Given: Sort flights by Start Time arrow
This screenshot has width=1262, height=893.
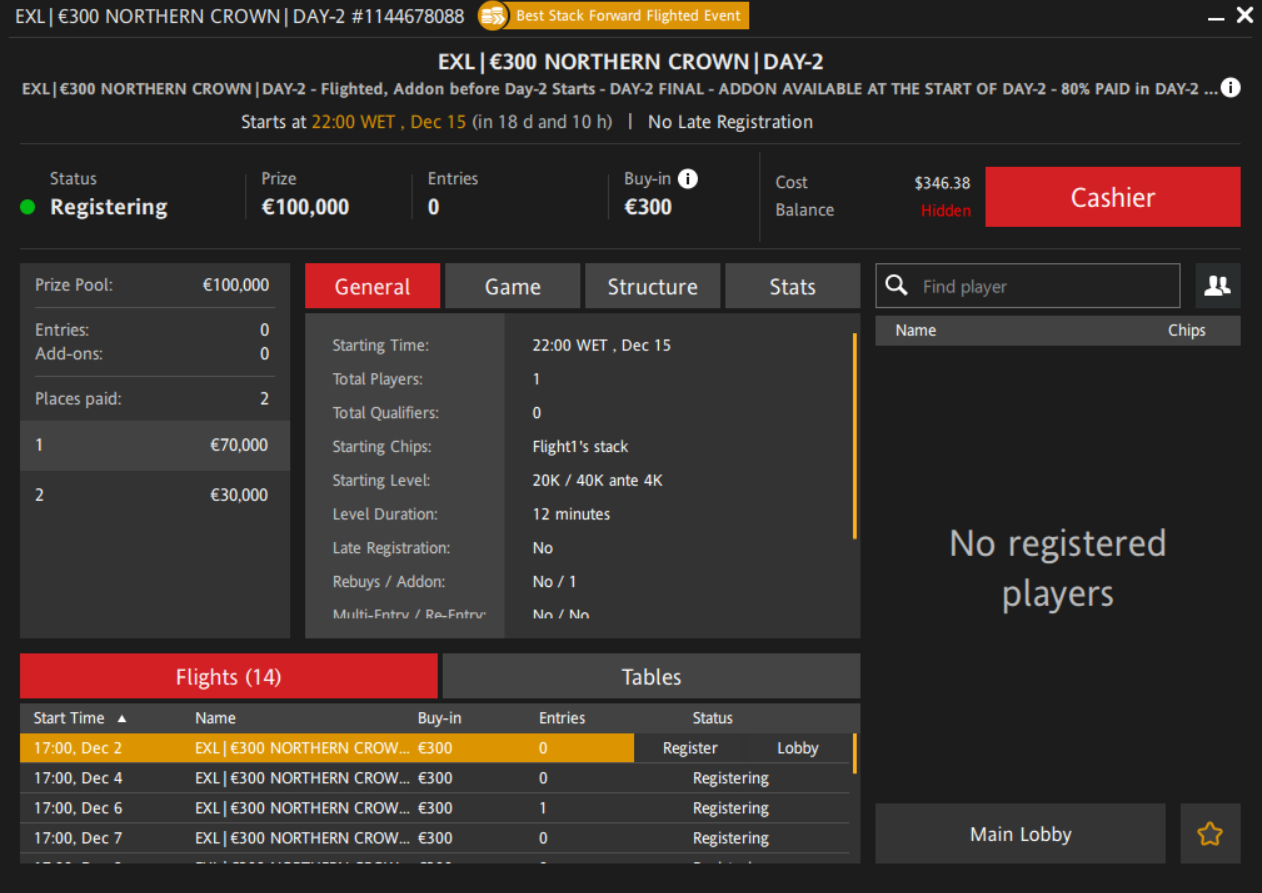Looking at the screenshot, I should (122, 718).
